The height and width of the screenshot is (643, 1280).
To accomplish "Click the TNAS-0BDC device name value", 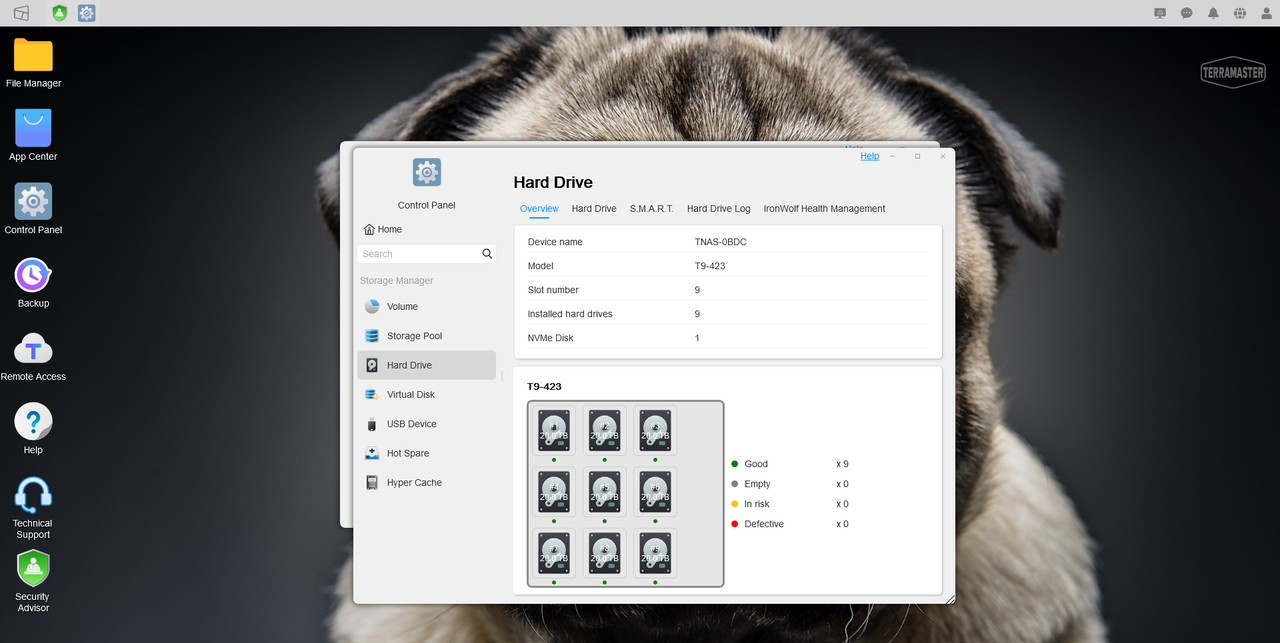I will (721, 242).
